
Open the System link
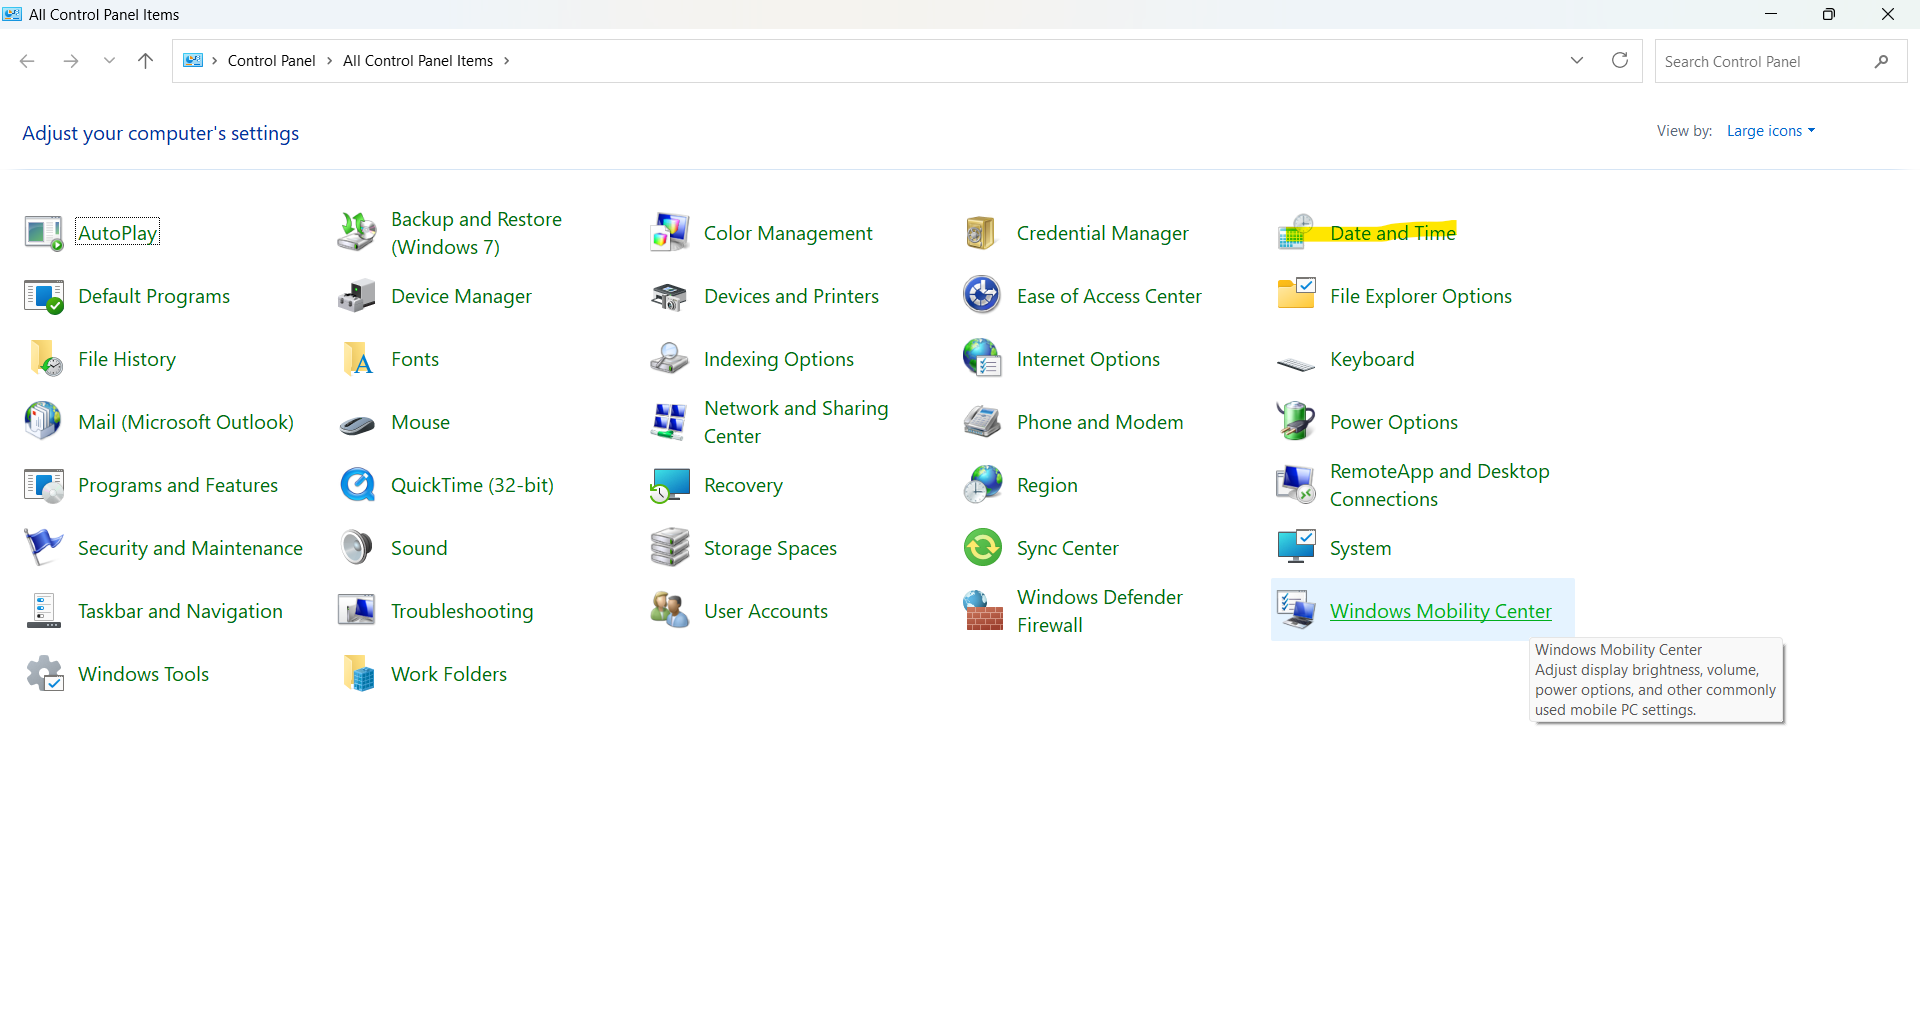click(x=1360, y=548)
